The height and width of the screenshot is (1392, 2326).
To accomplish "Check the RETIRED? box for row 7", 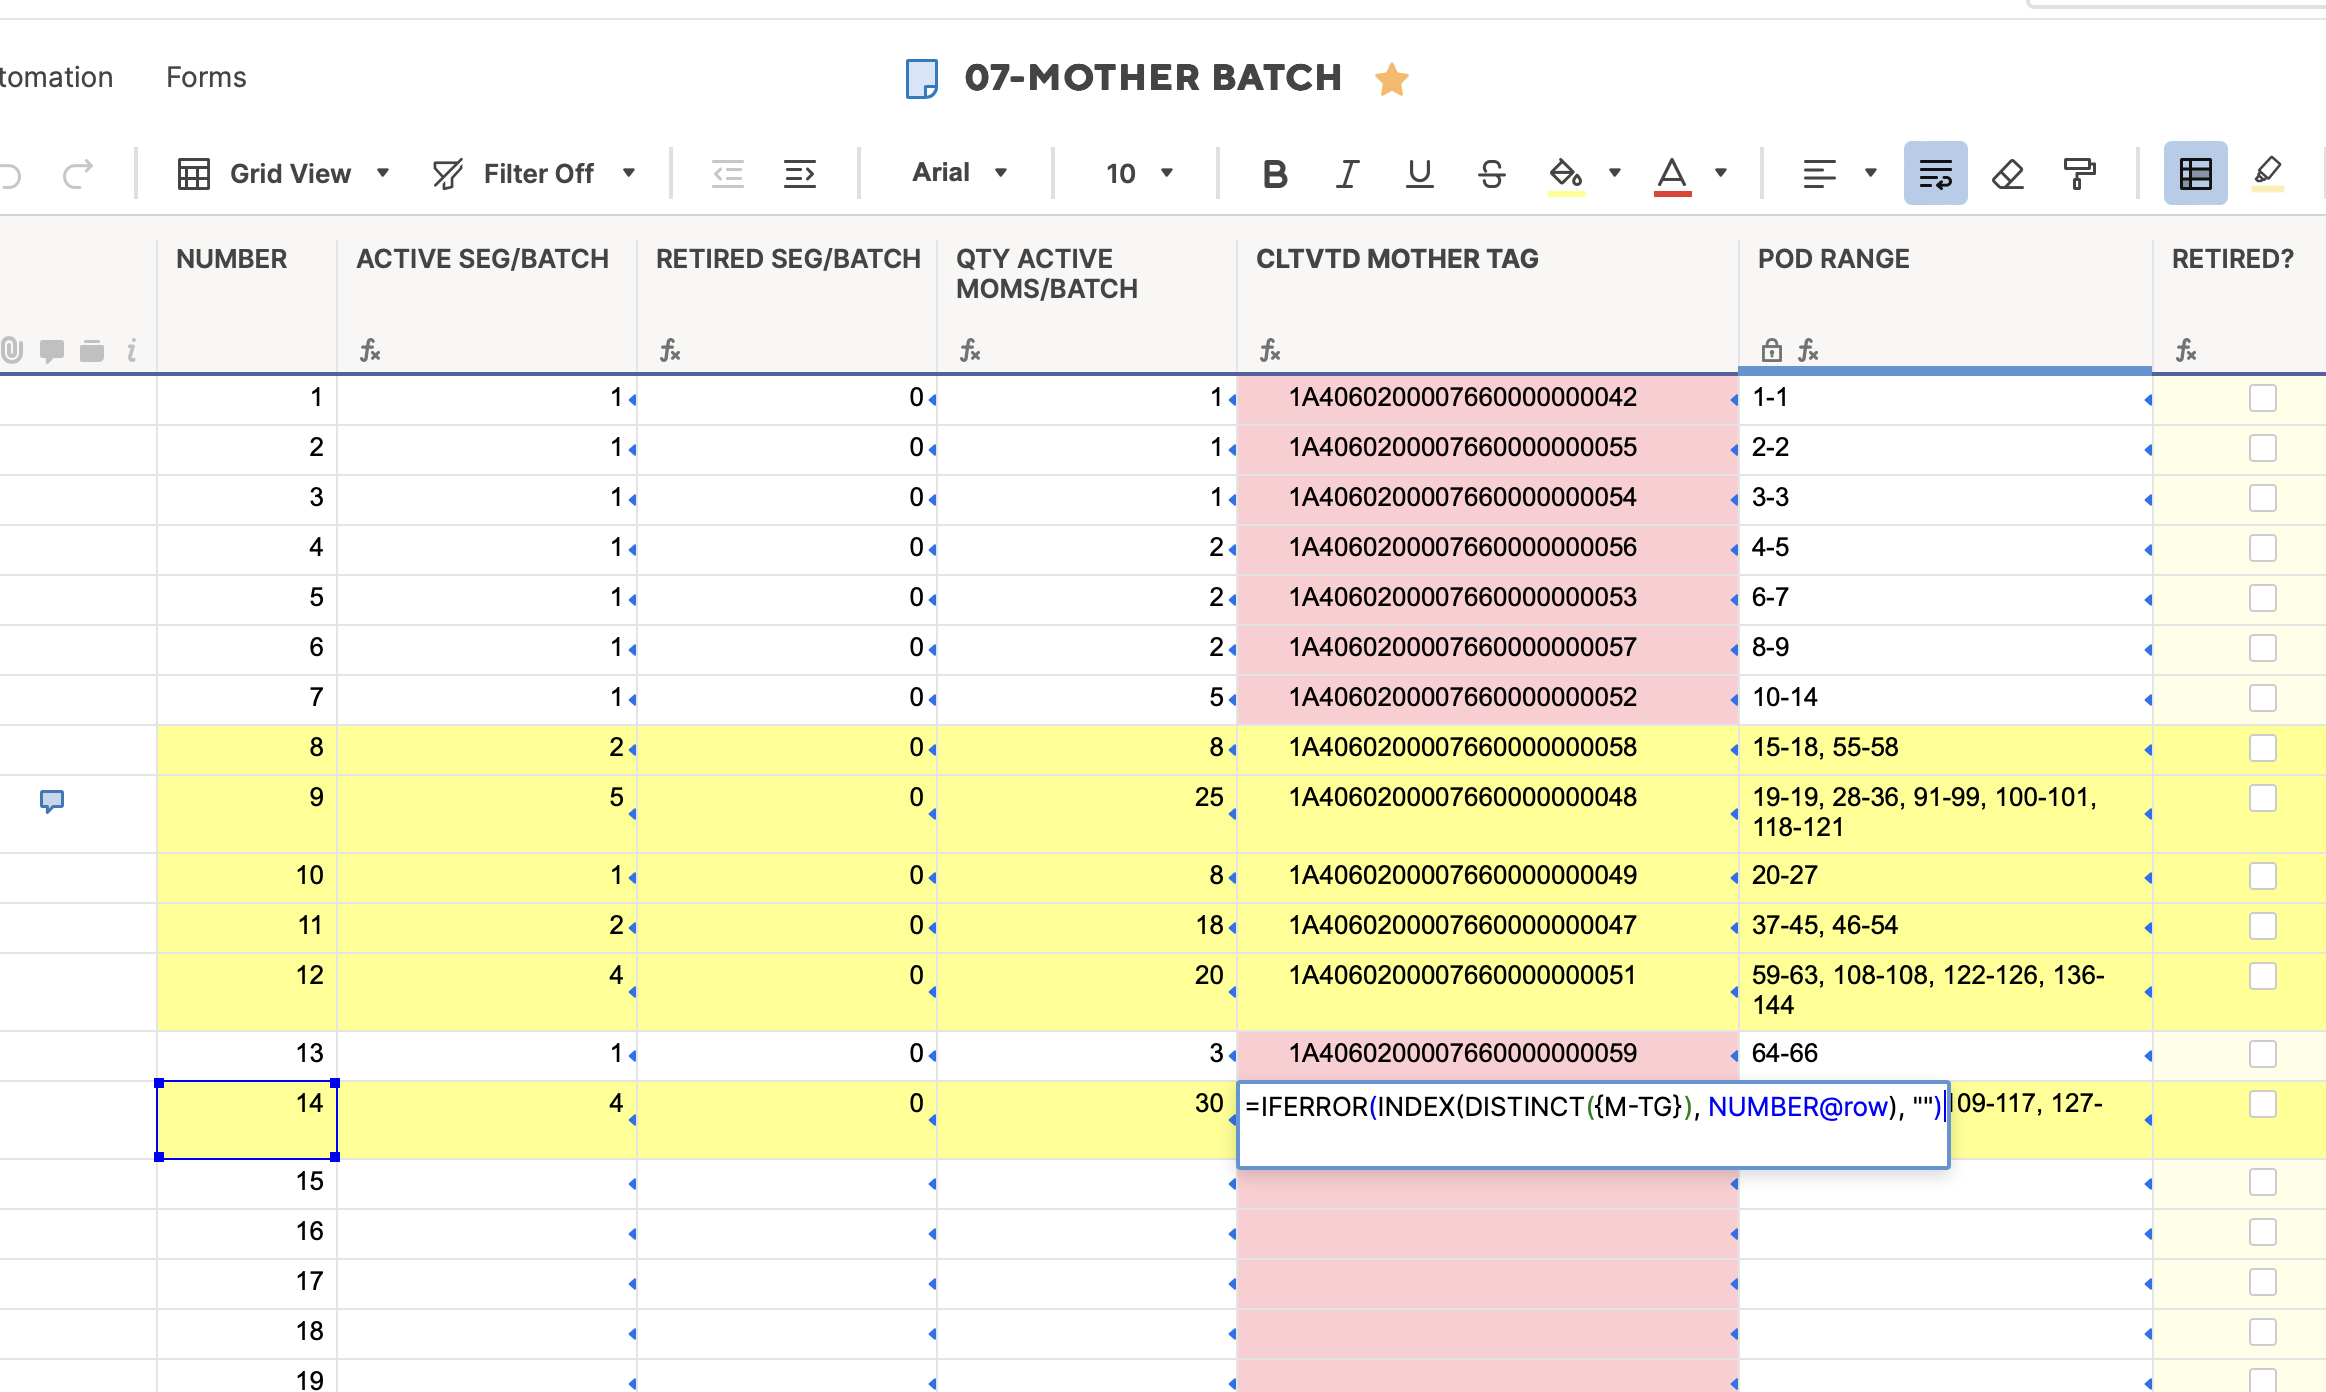I will (x=2263, y=698).
